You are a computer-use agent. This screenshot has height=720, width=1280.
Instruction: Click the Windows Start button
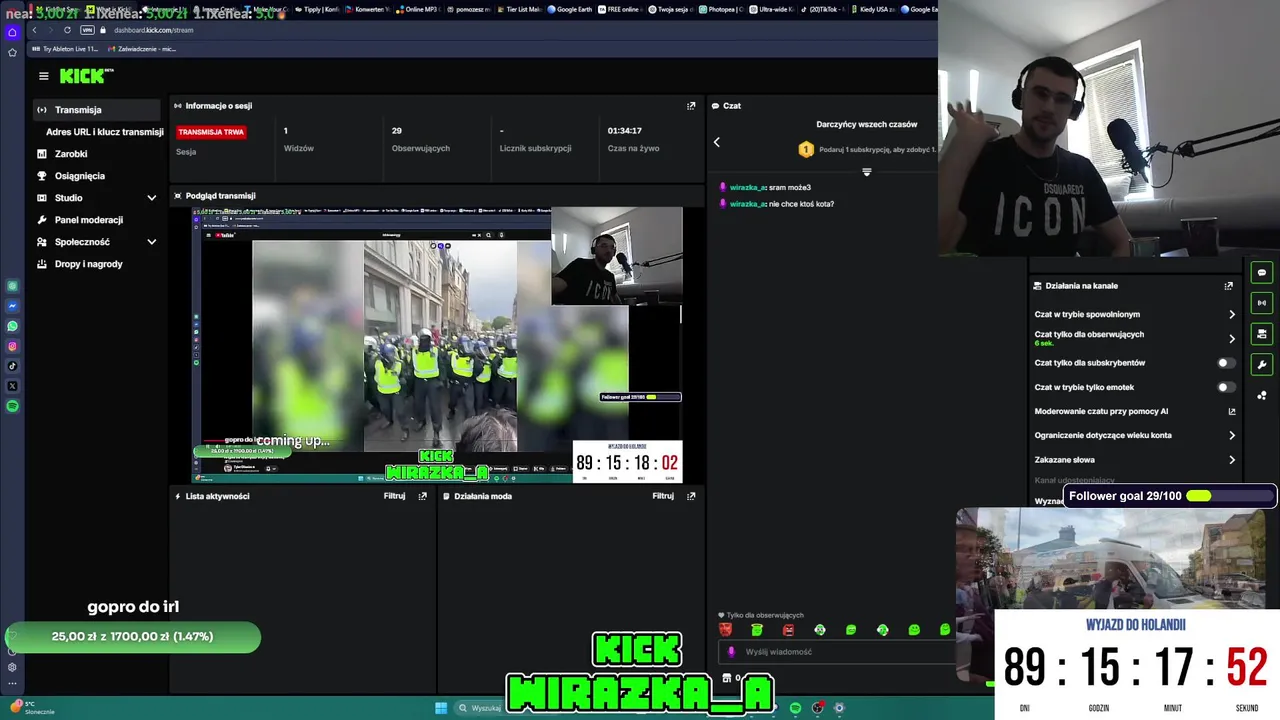441,708
